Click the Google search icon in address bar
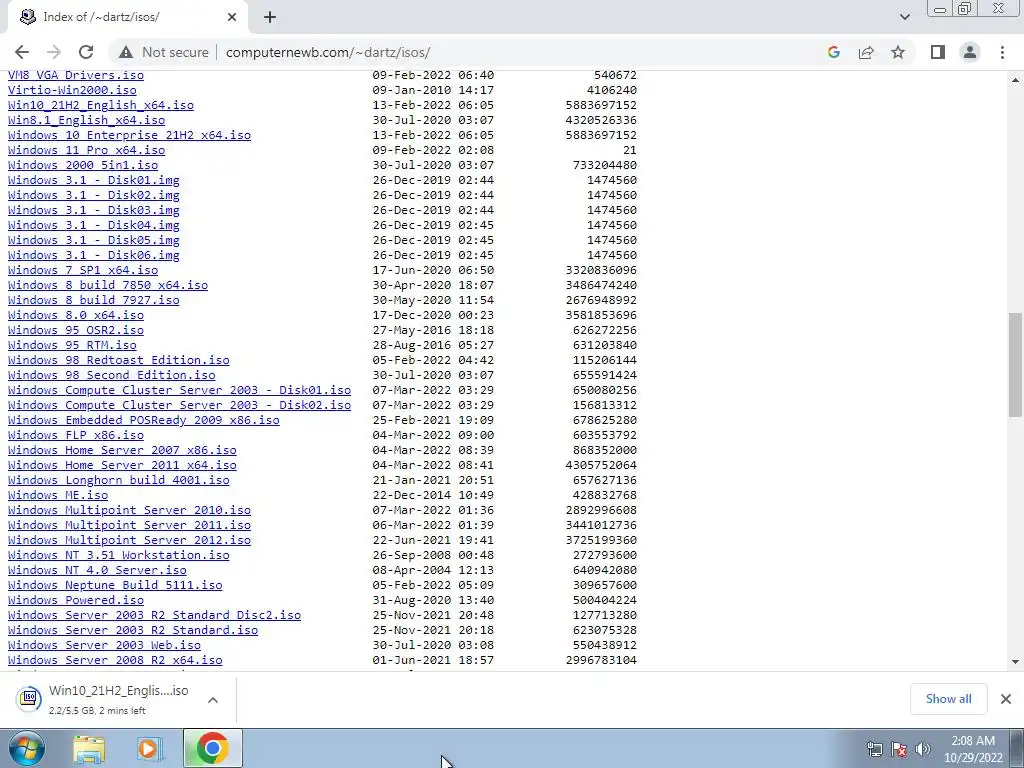This screenshot has height=768, width=1024. (833, 52)
